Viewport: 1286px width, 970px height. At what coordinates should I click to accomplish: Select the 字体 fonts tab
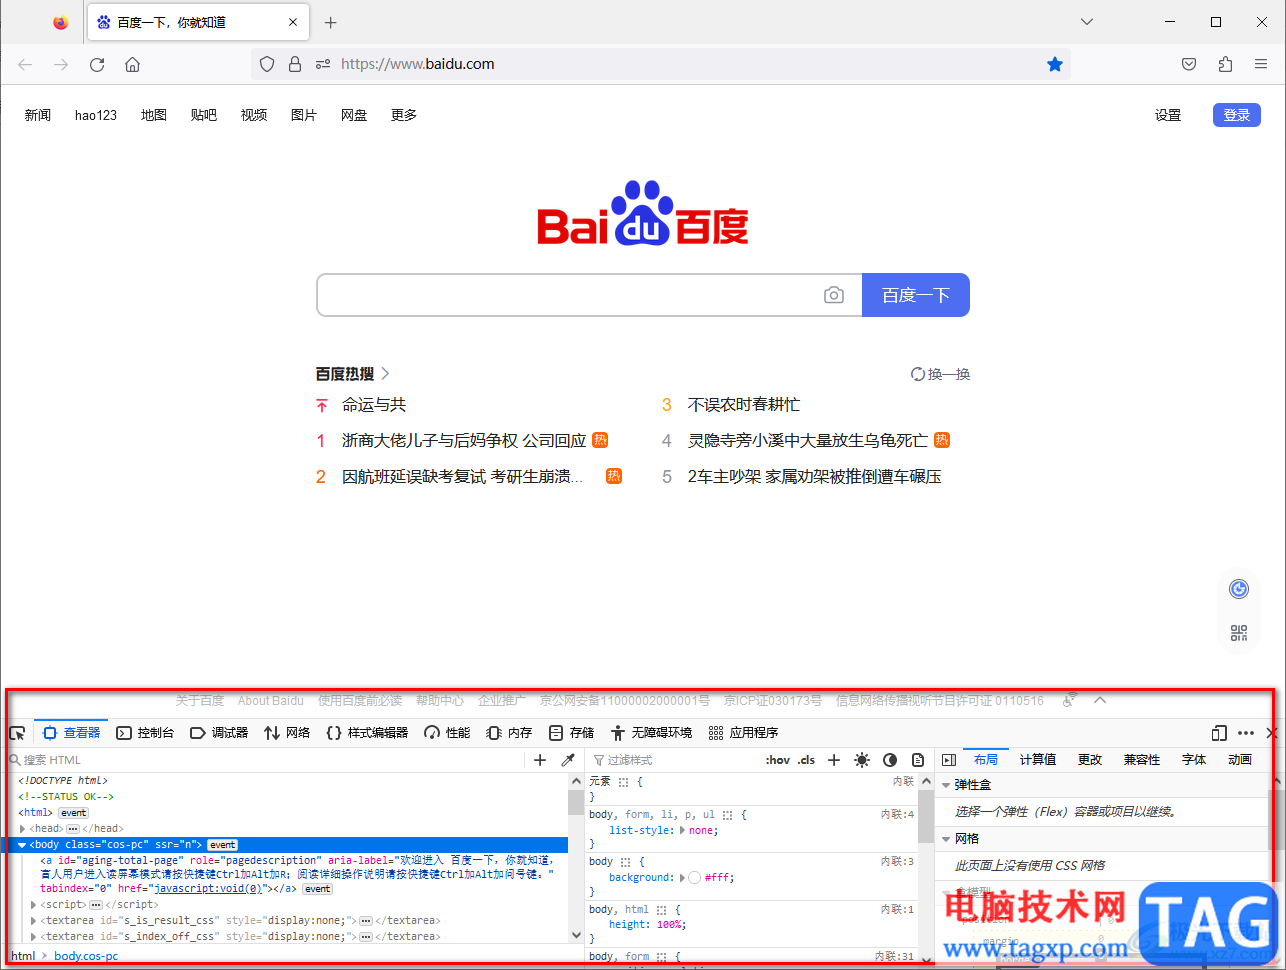[x=1194, y=760]
